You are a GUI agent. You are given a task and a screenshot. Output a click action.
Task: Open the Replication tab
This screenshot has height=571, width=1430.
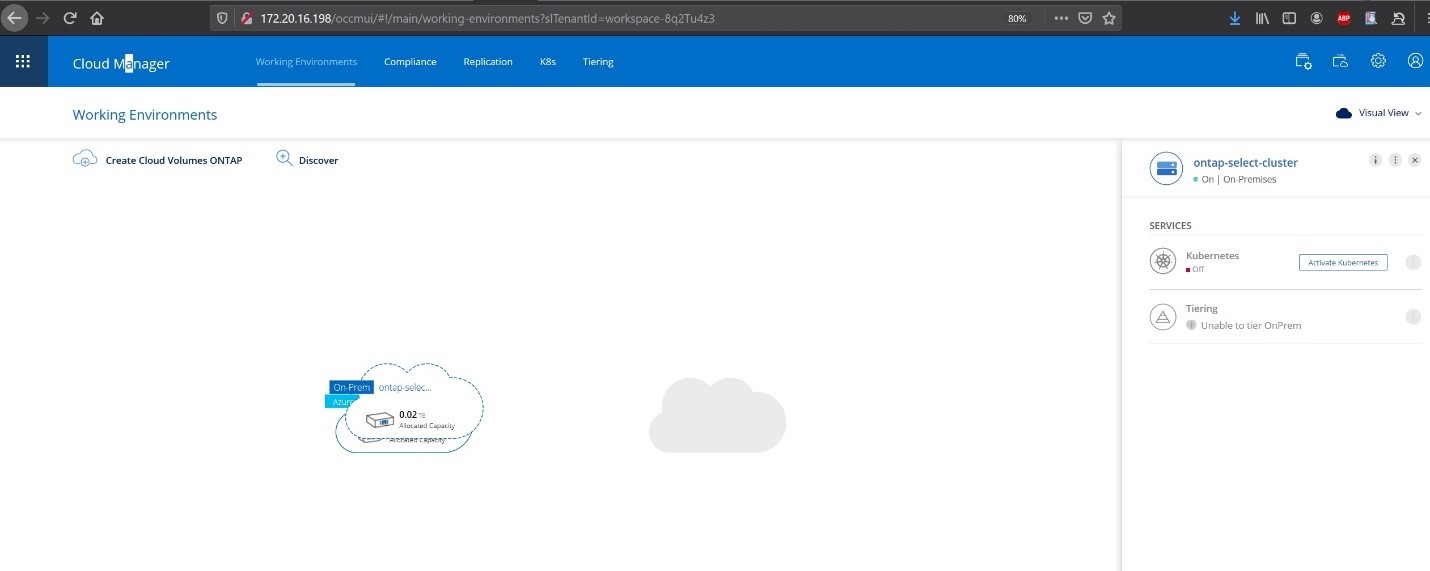(x=488, y=62)
